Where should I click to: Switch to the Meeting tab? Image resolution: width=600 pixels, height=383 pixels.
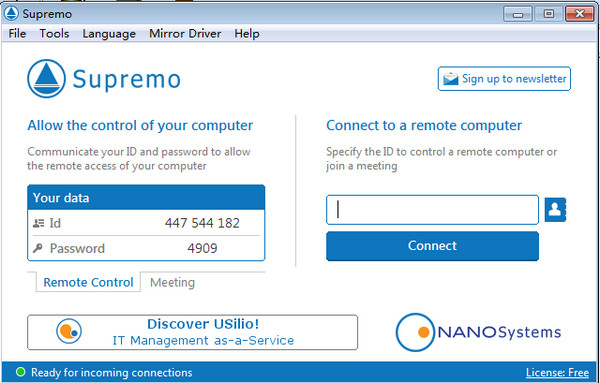click(172, 282)
